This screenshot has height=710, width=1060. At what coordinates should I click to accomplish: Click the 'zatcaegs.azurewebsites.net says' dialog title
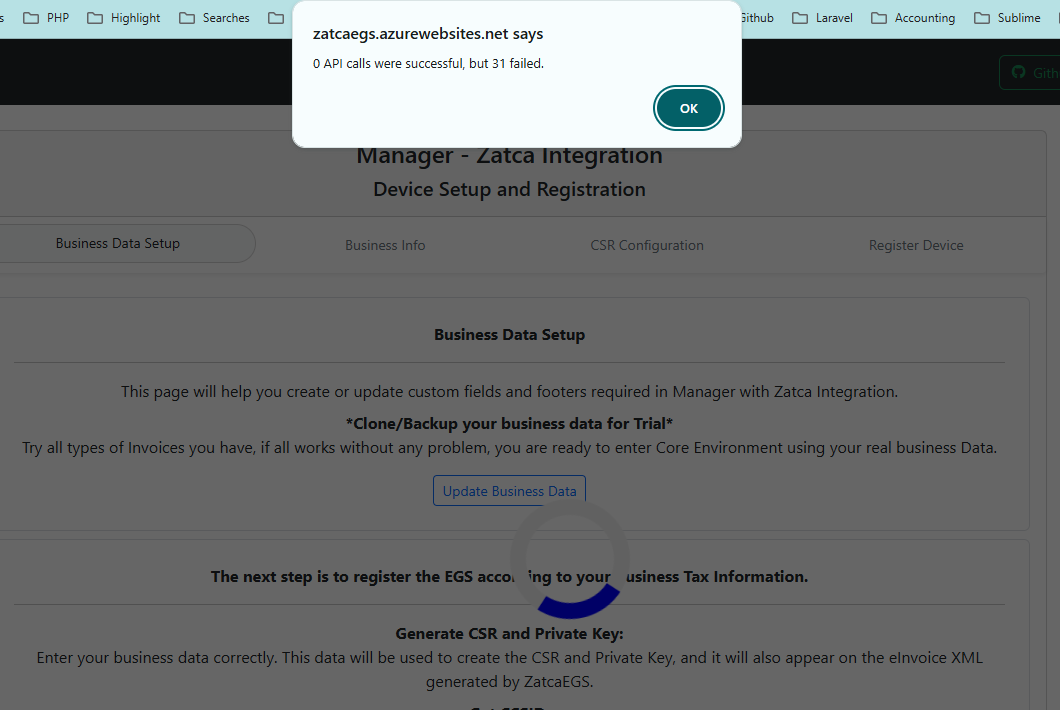pos(428,34)
